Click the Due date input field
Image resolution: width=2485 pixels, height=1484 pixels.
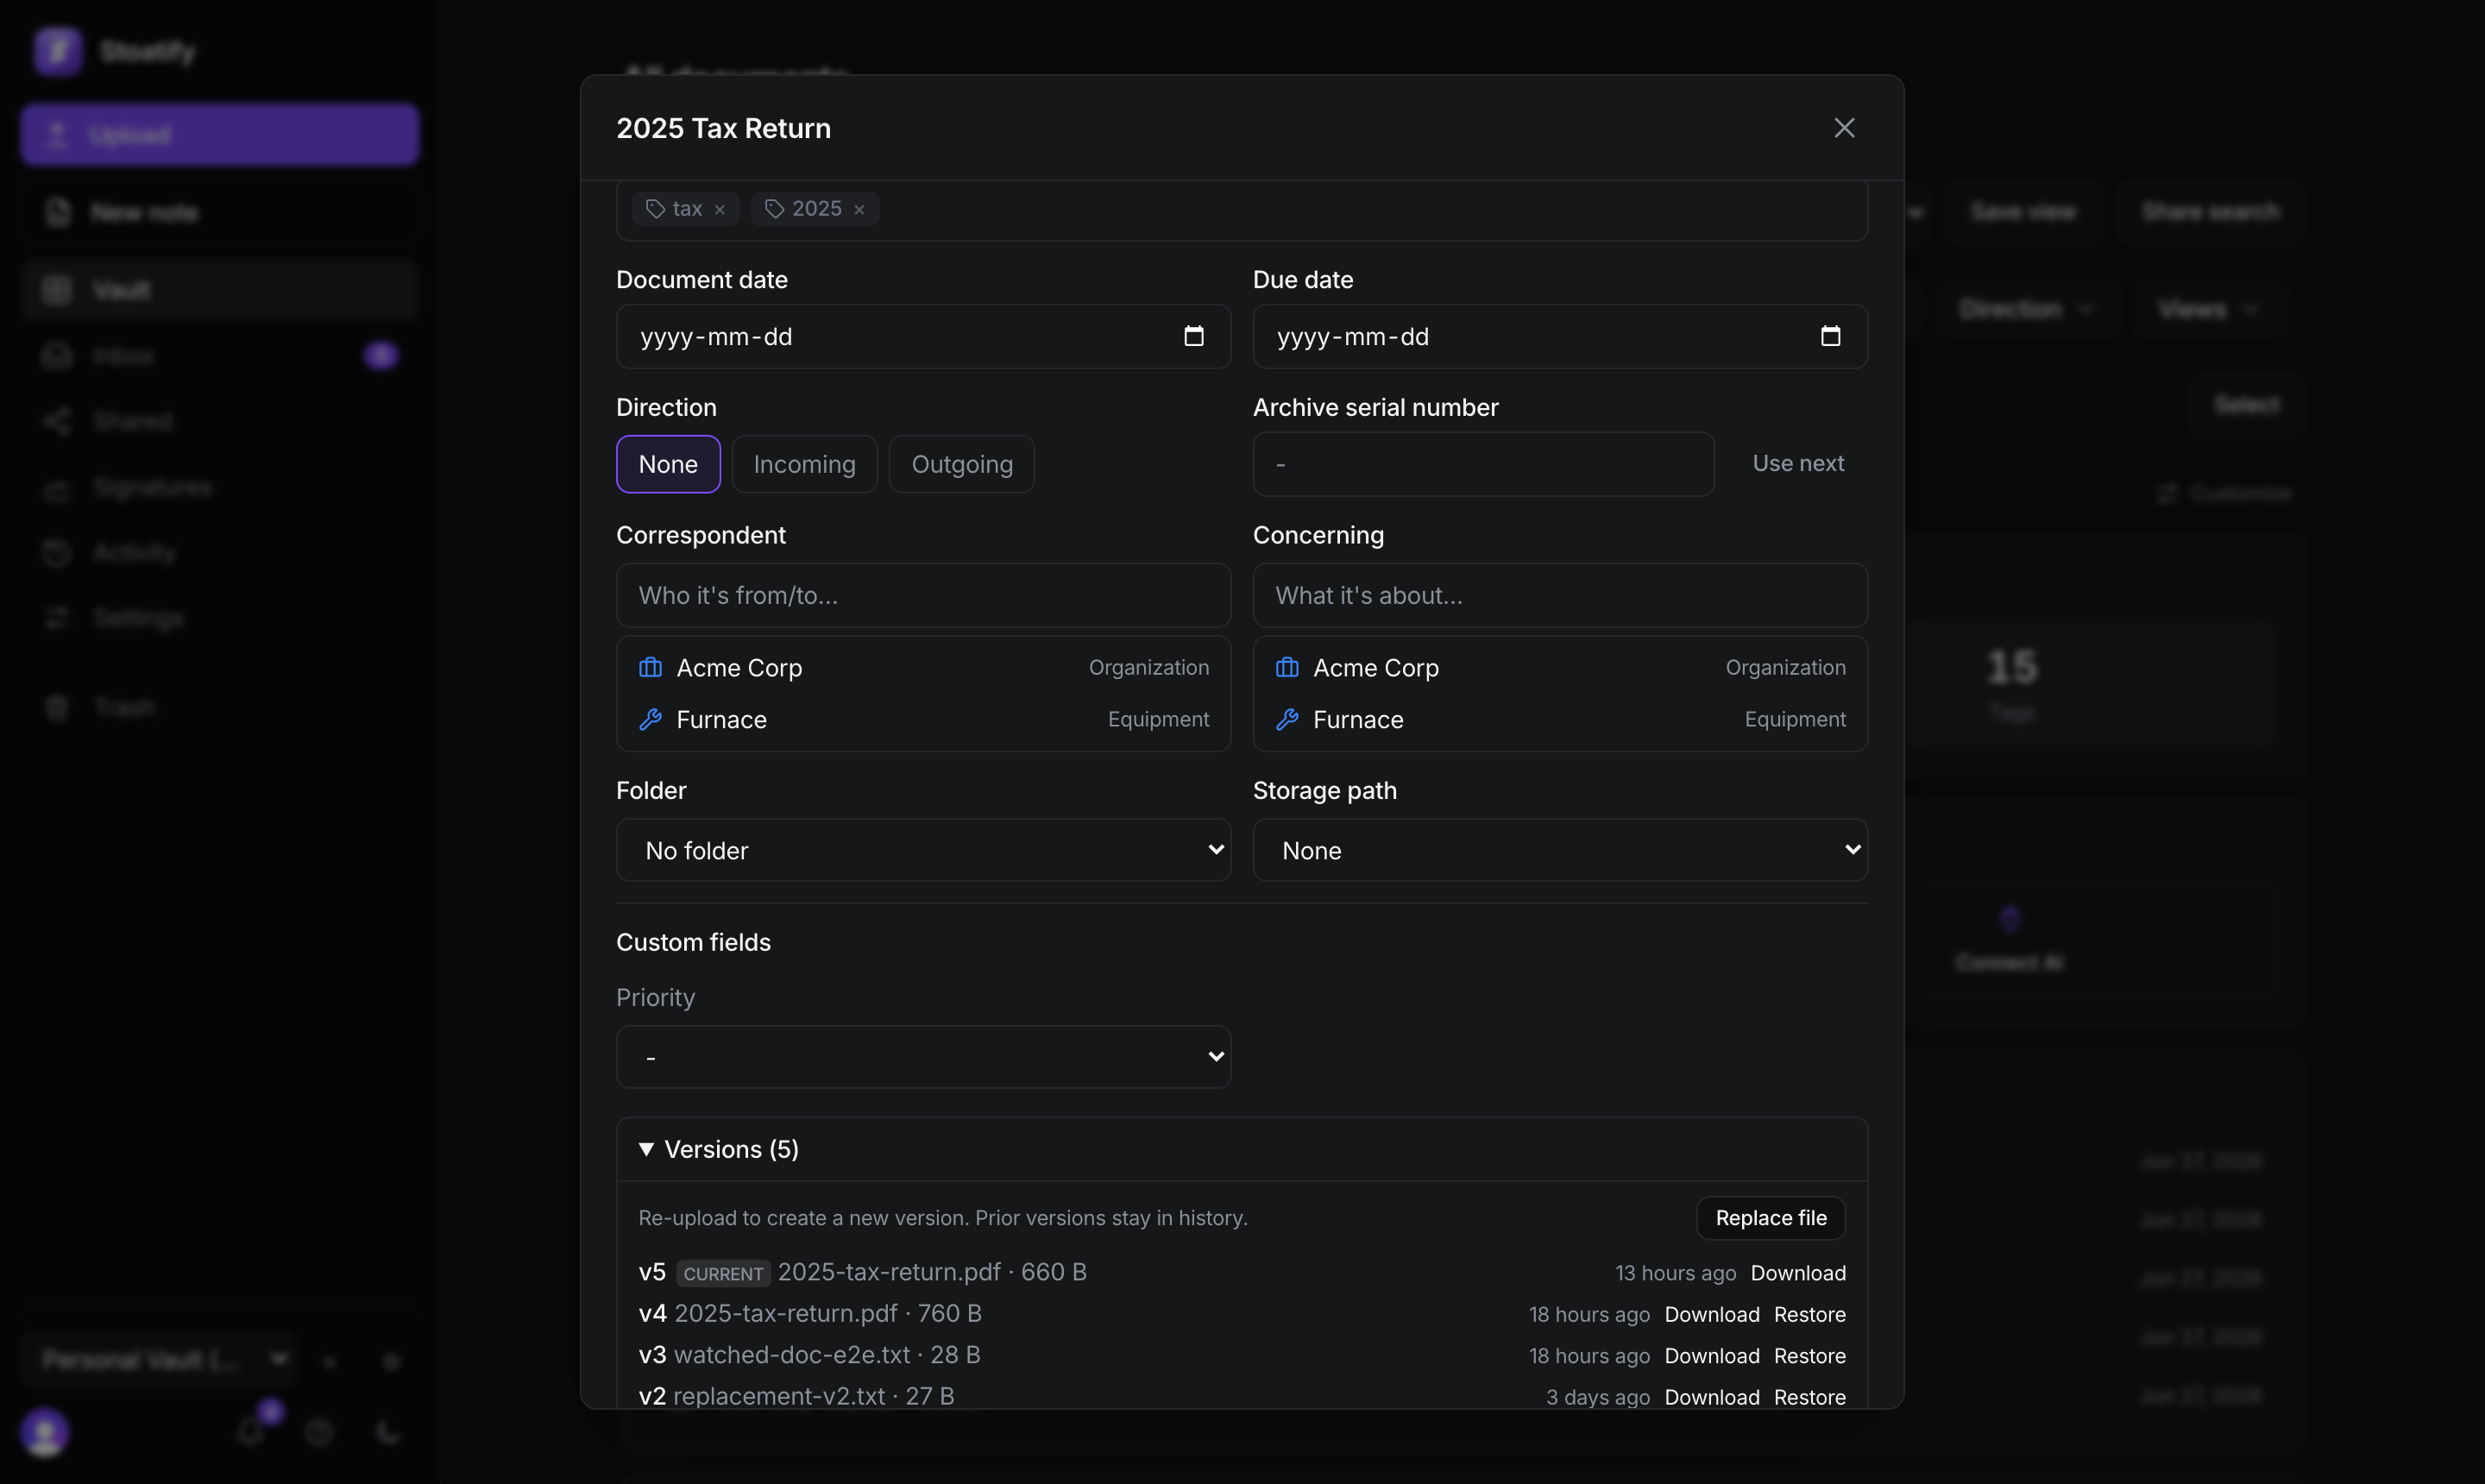(1559, 337)
